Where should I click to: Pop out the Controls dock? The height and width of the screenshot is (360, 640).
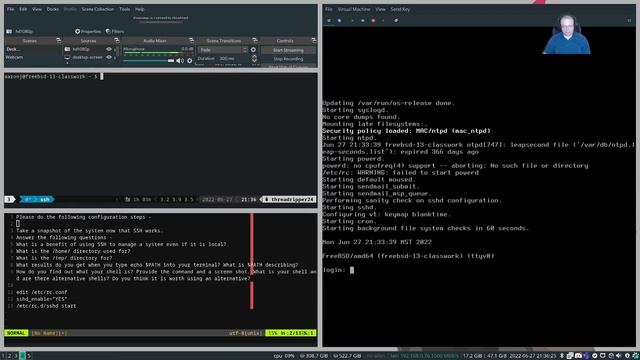click(x=313, y=40)
